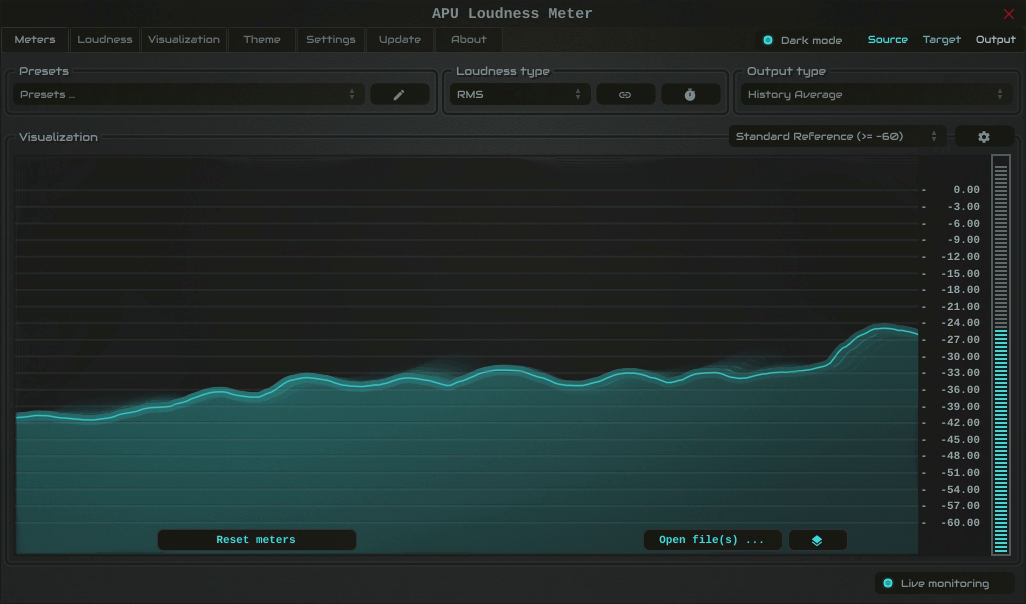This screenshot has width=1026, height=604.
Task: Close the APU Loudness Meter window
Action: (1008, 14)
